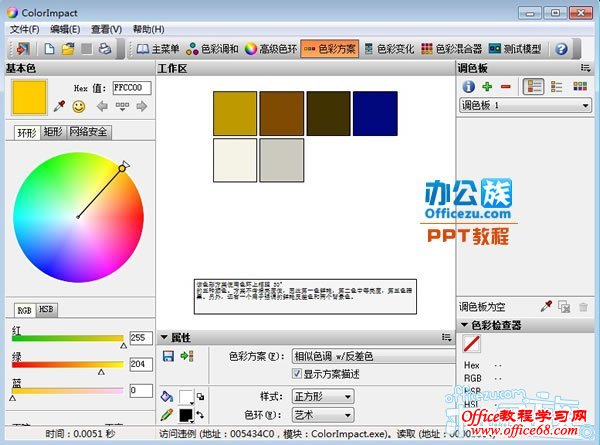Image resolution: width=600 pixels, height=445 pixels.
Task: Click the empty color inspector swatch
Action: pos(471,343)
